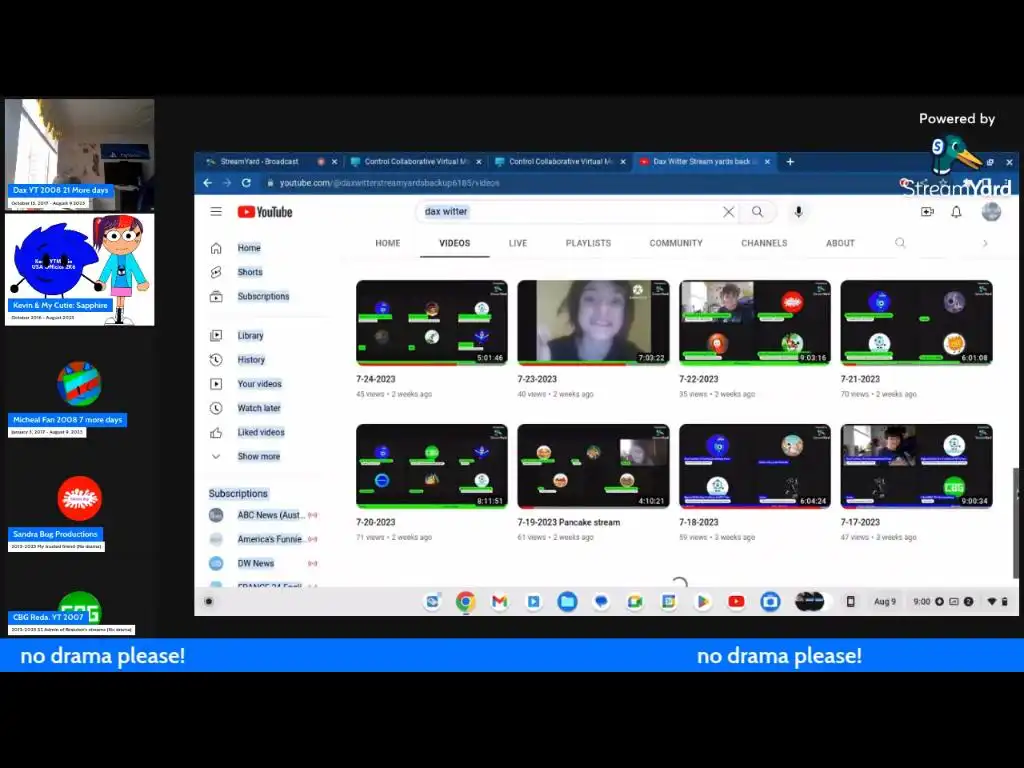Open the 7-21-2023 video thumbnail
This screenshot has width=1024, height=768.
(916, 323)
